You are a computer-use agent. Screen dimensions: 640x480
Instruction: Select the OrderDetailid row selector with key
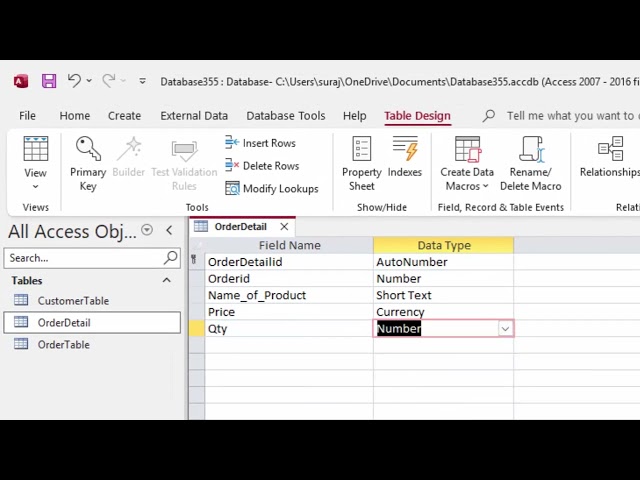[x=197, y=262]
